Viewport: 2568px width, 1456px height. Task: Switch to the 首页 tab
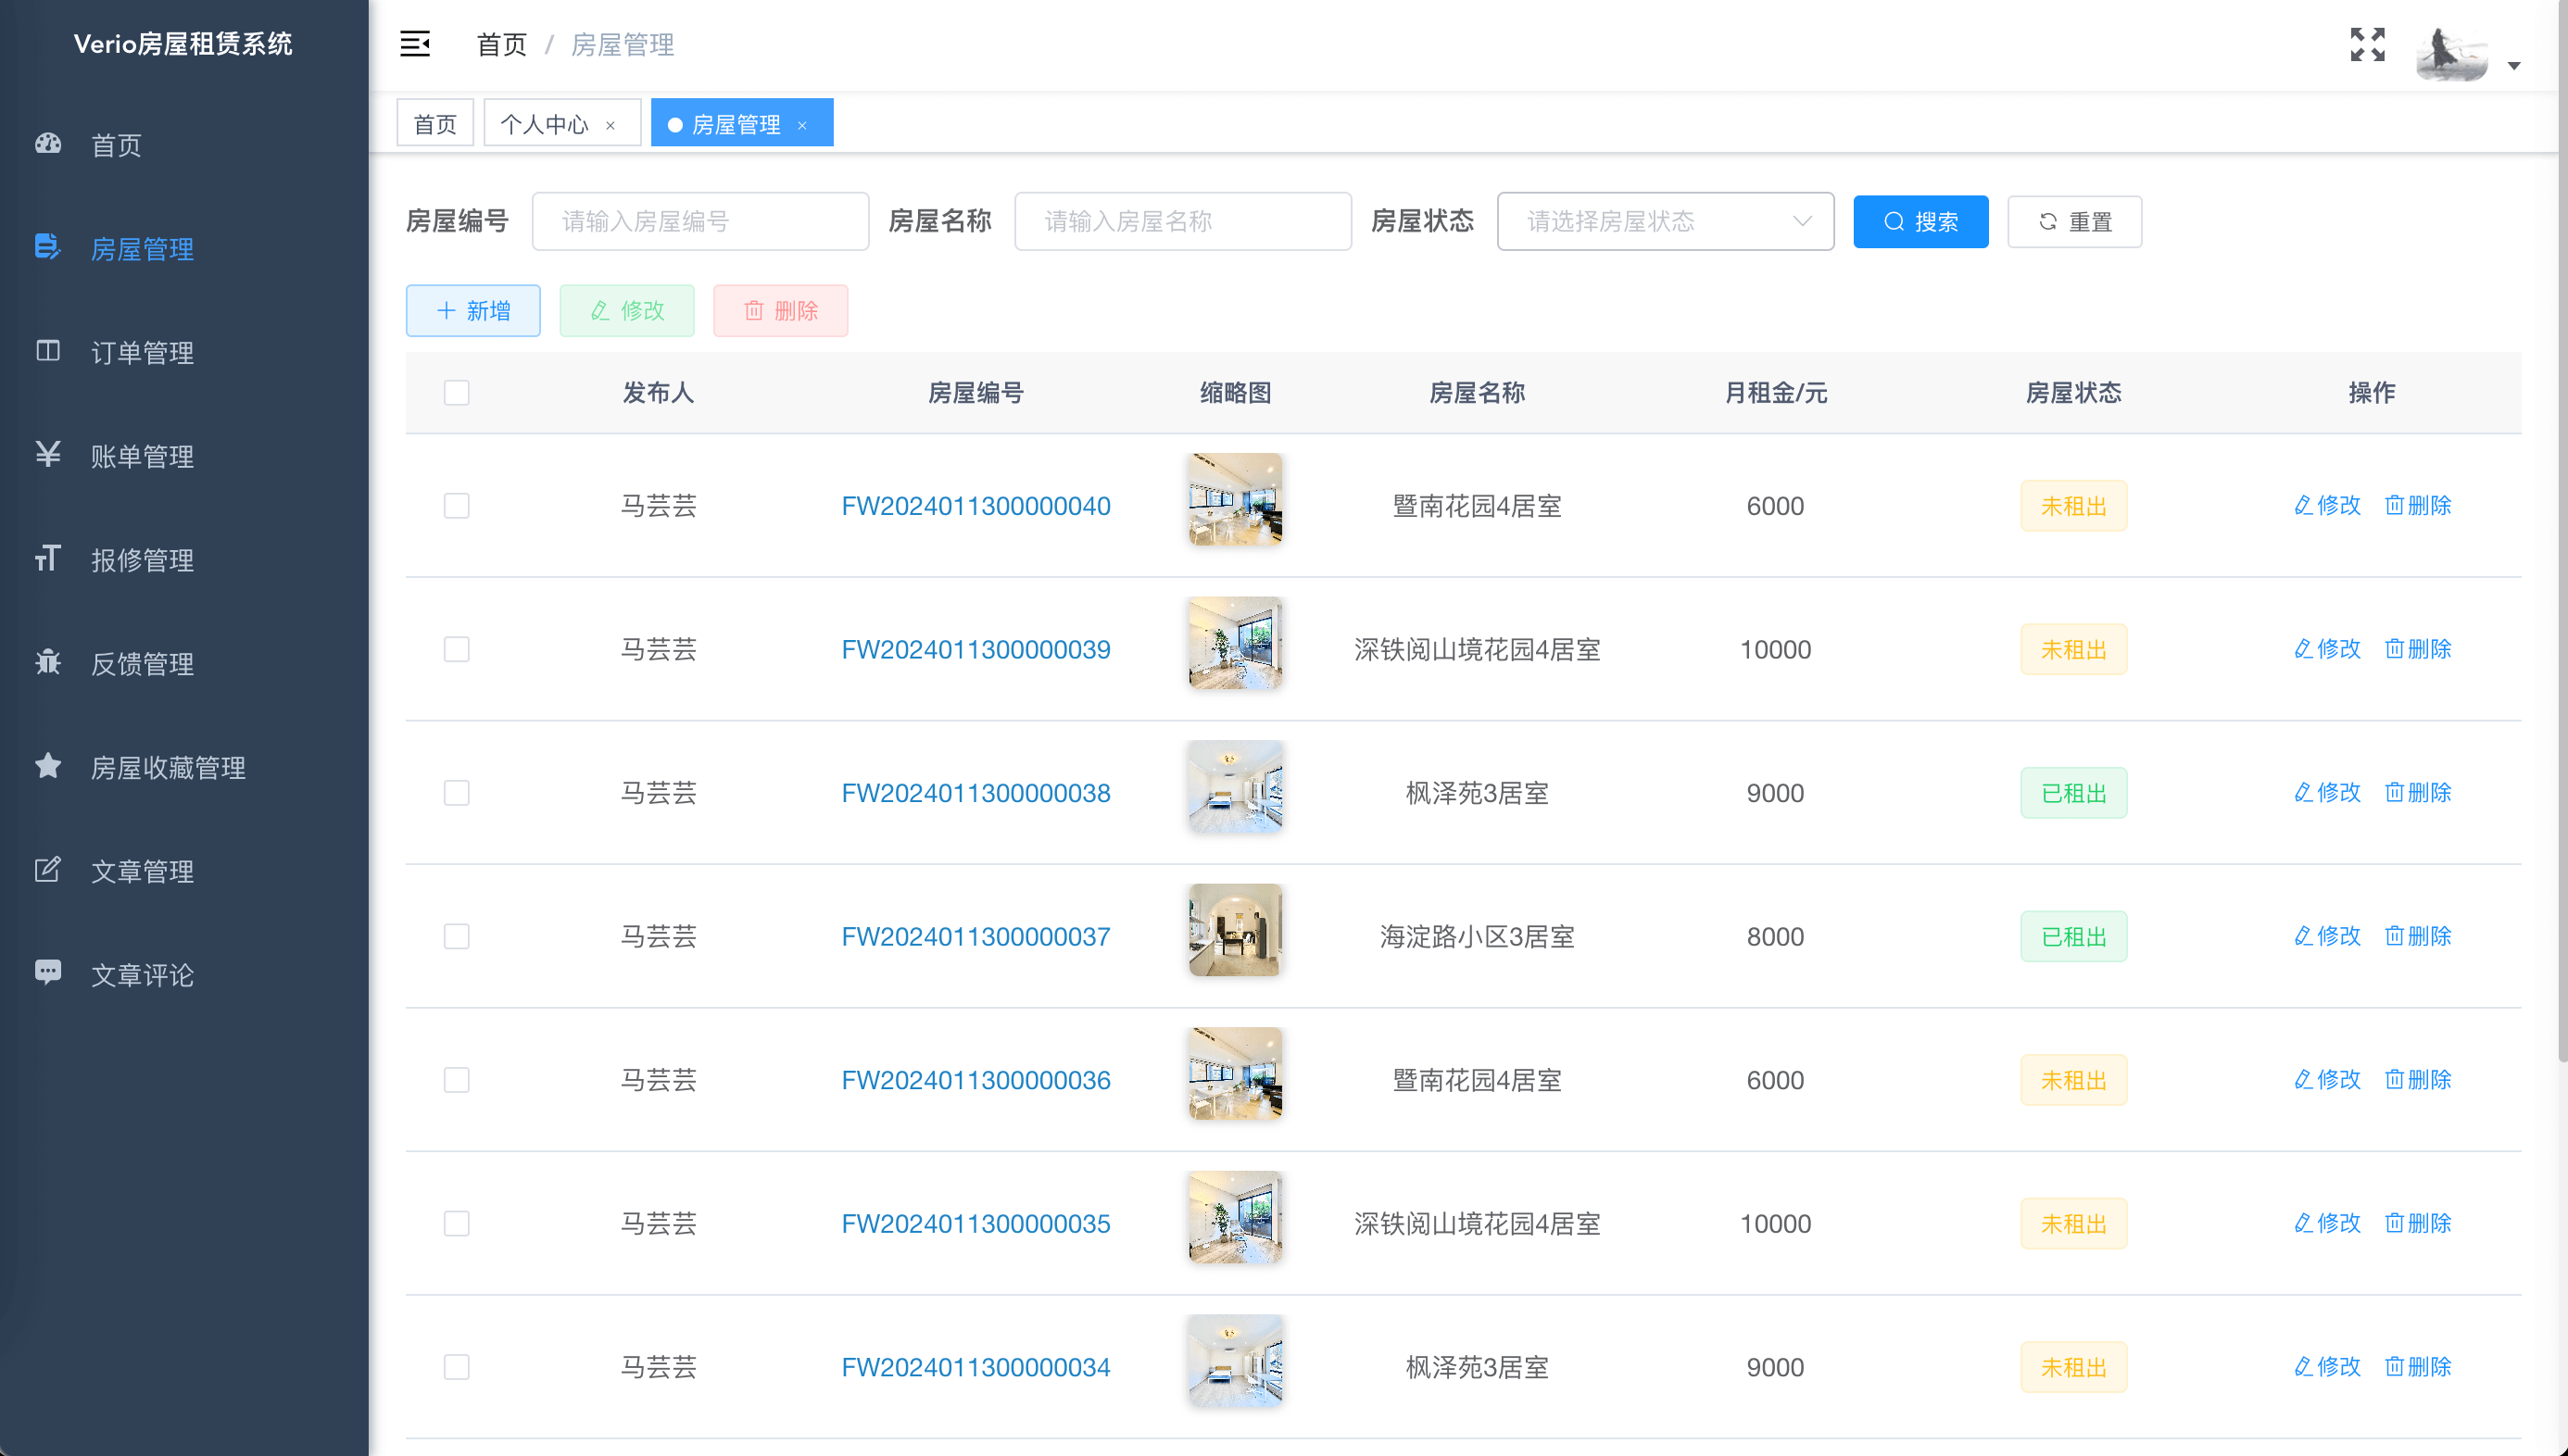pyautogui.click(x=435, y=124)
